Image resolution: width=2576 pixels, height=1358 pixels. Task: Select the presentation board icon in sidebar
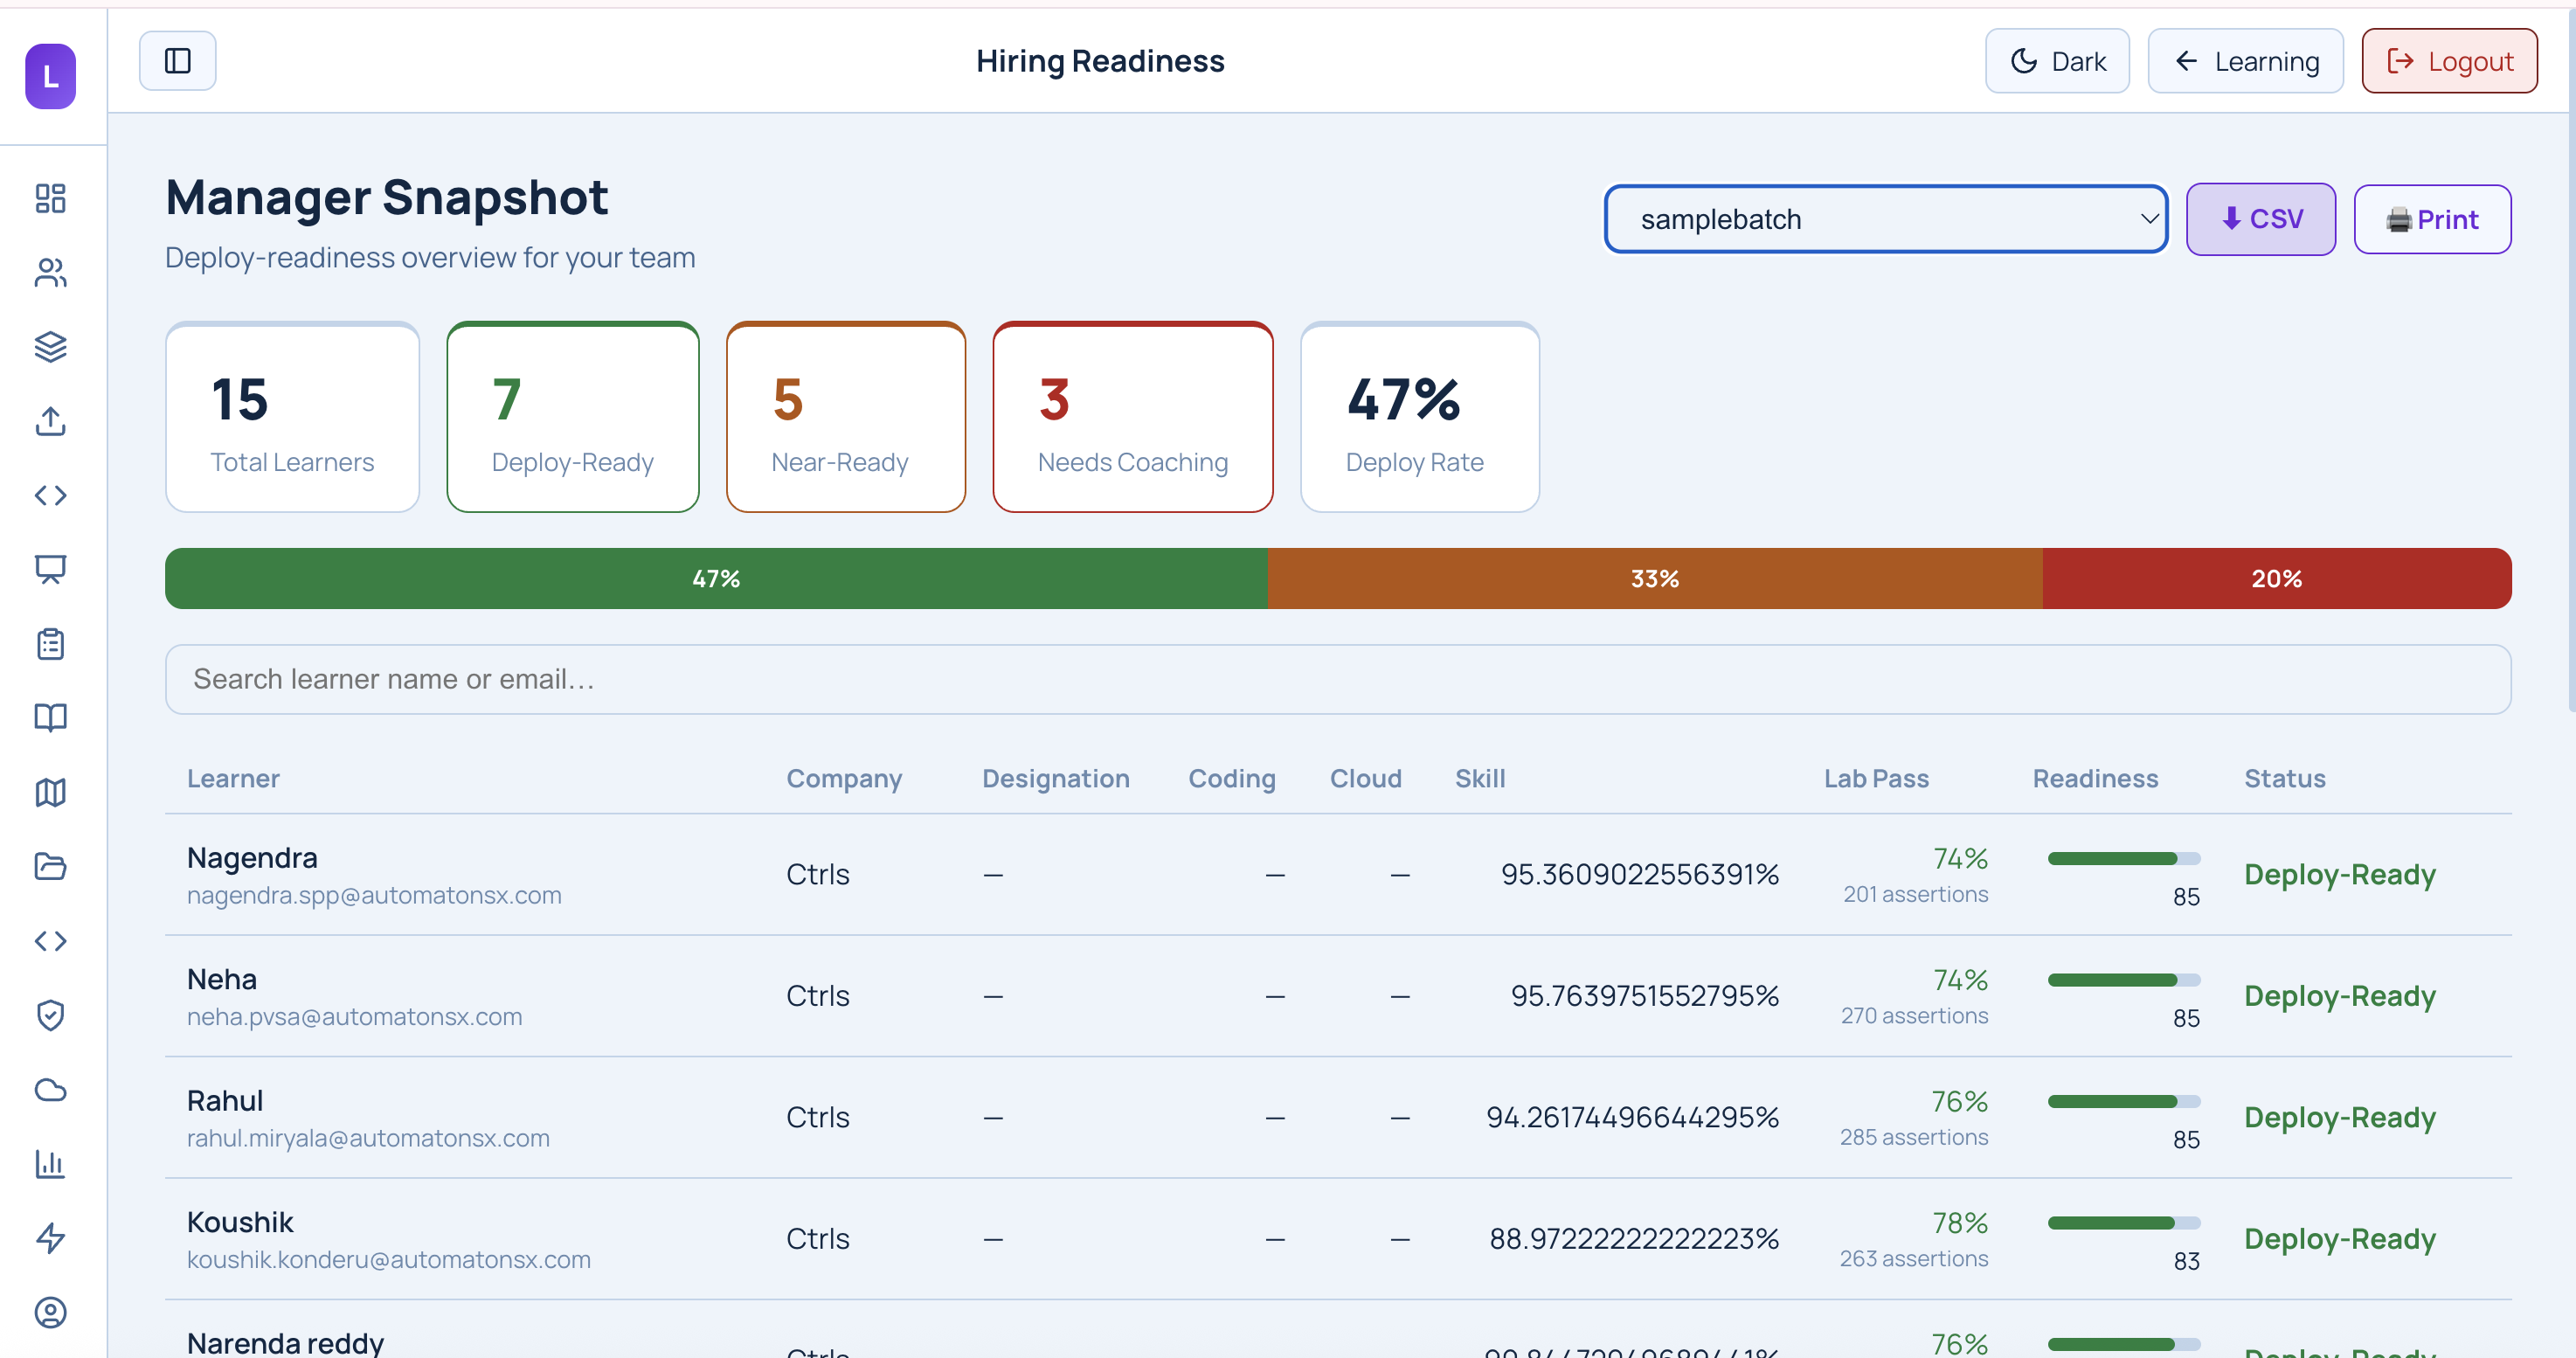pos(50,569)
